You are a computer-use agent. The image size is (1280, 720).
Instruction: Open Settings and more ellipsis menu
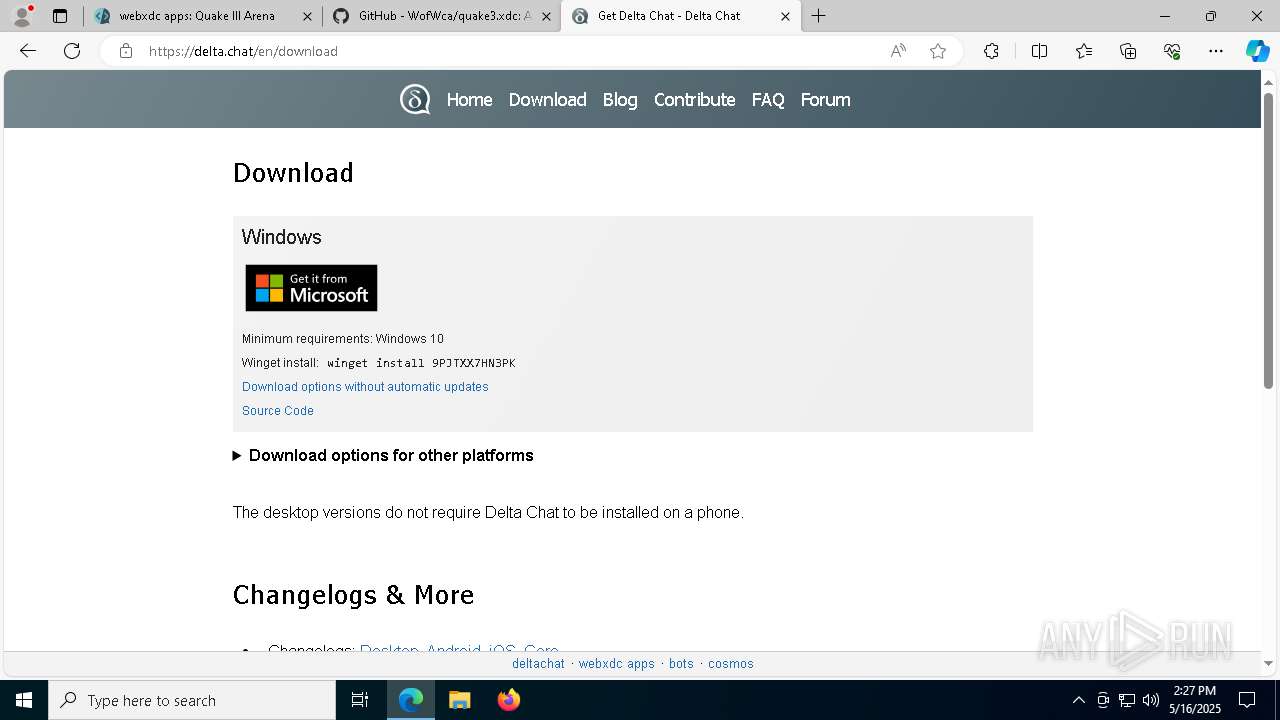(1216, 51)
